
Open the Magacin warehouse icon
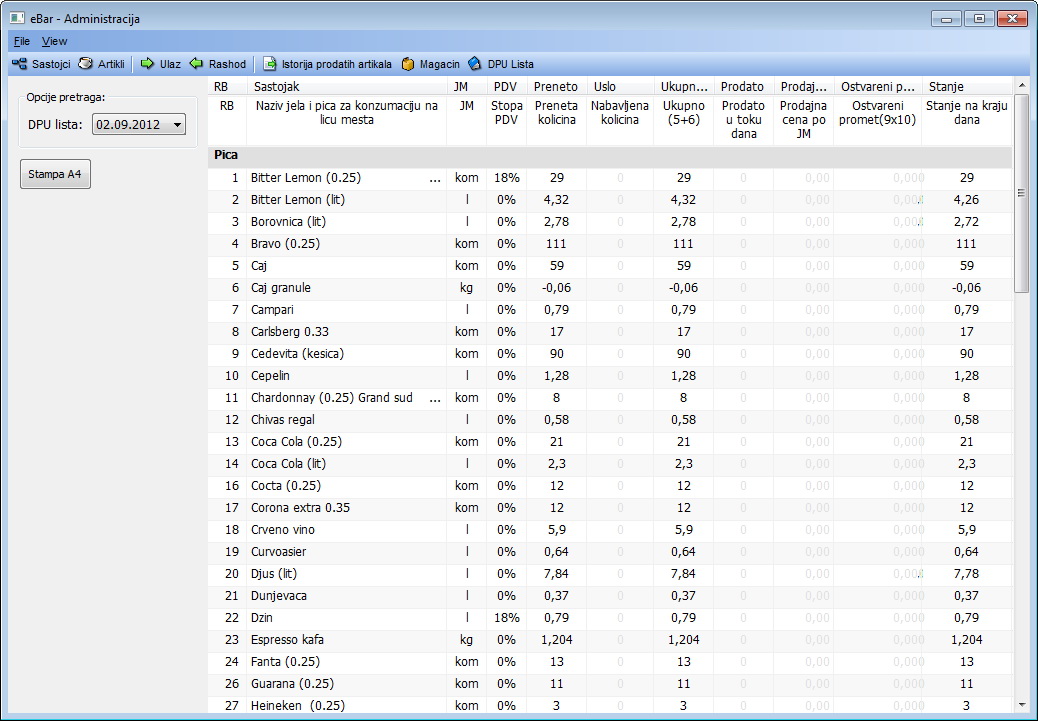[408, 64]
